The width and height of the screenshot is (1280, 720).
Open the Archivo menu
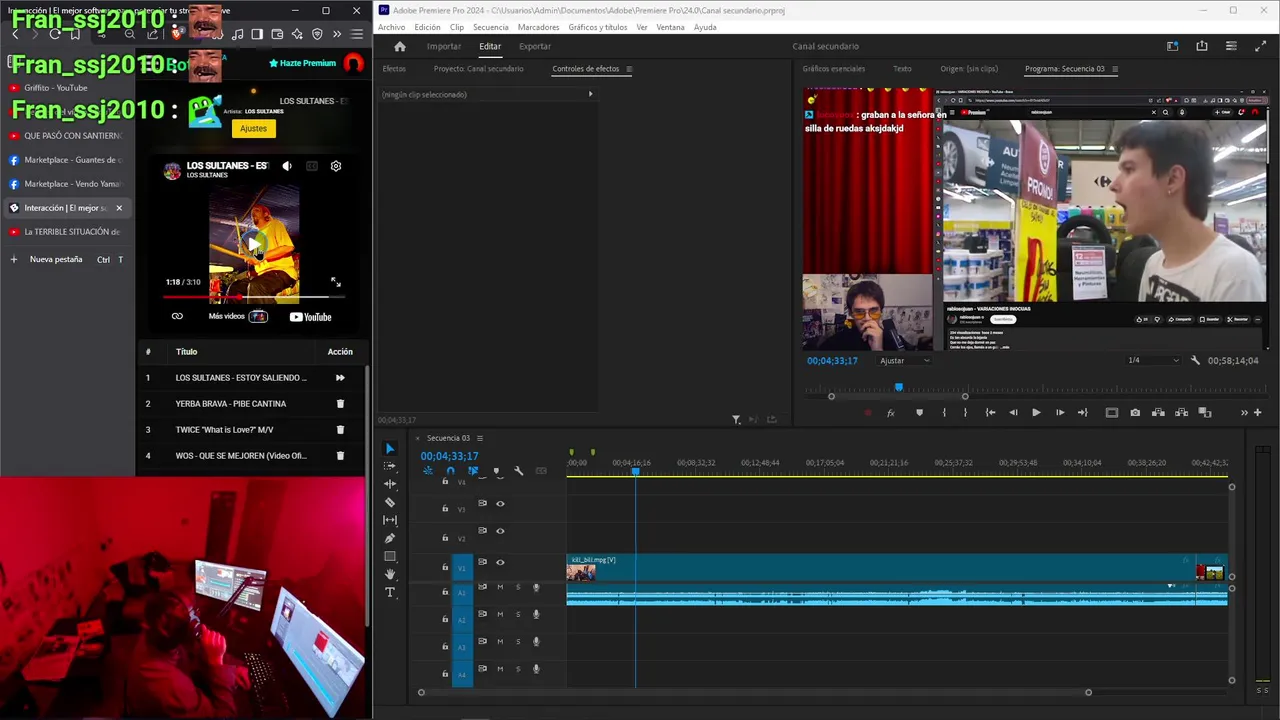click(x=391, y=27)
